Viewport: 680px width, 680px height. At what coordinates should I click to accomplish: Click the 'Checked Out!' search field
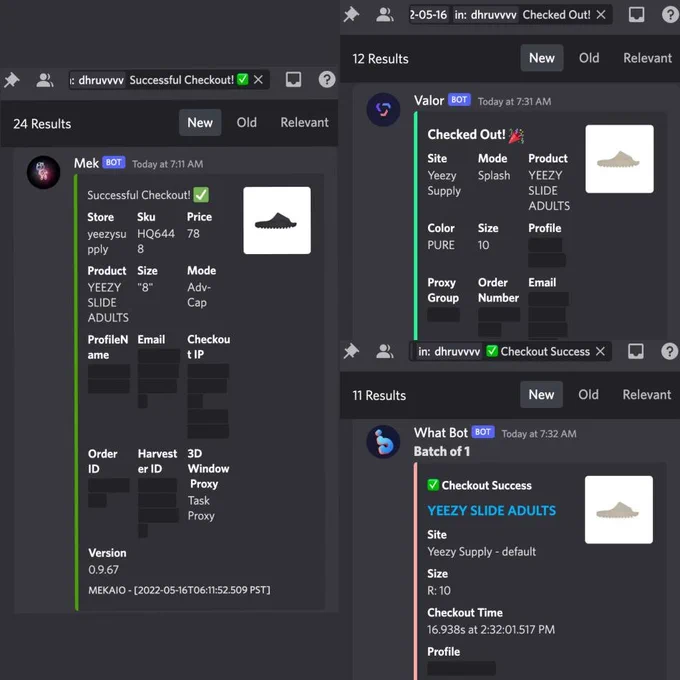pos(510,15)
